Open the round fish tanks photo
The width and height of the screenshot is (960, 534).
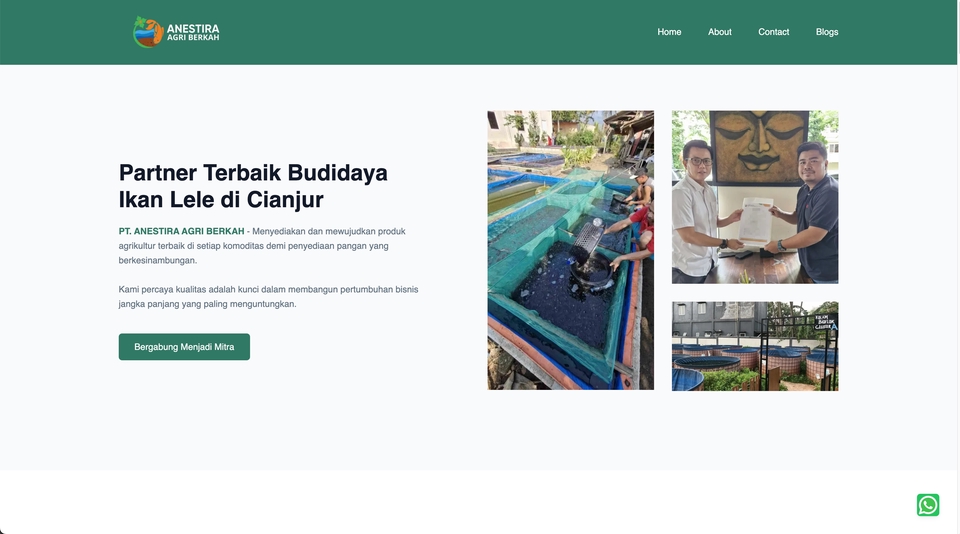click(x=755, y=346)
